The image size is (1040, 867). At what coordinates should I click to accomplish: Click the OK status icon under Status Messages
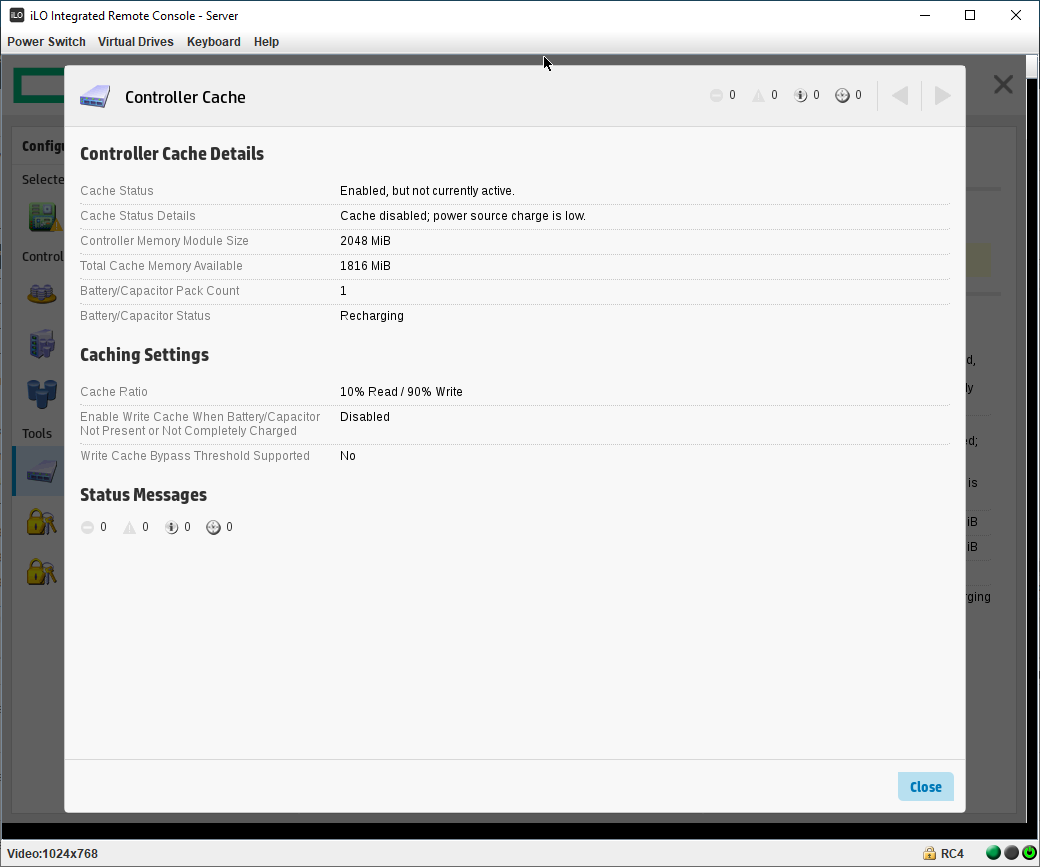pos(213,527)
